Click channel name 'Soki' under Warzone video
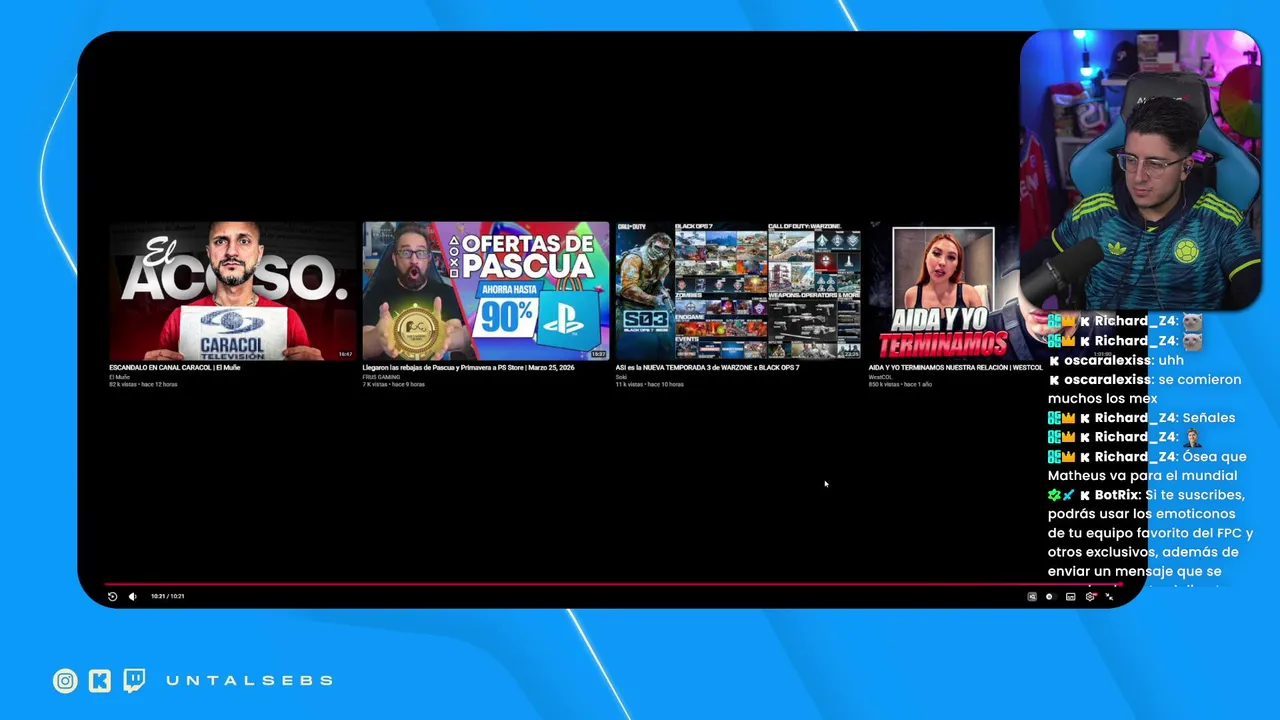 pos(620,377)
